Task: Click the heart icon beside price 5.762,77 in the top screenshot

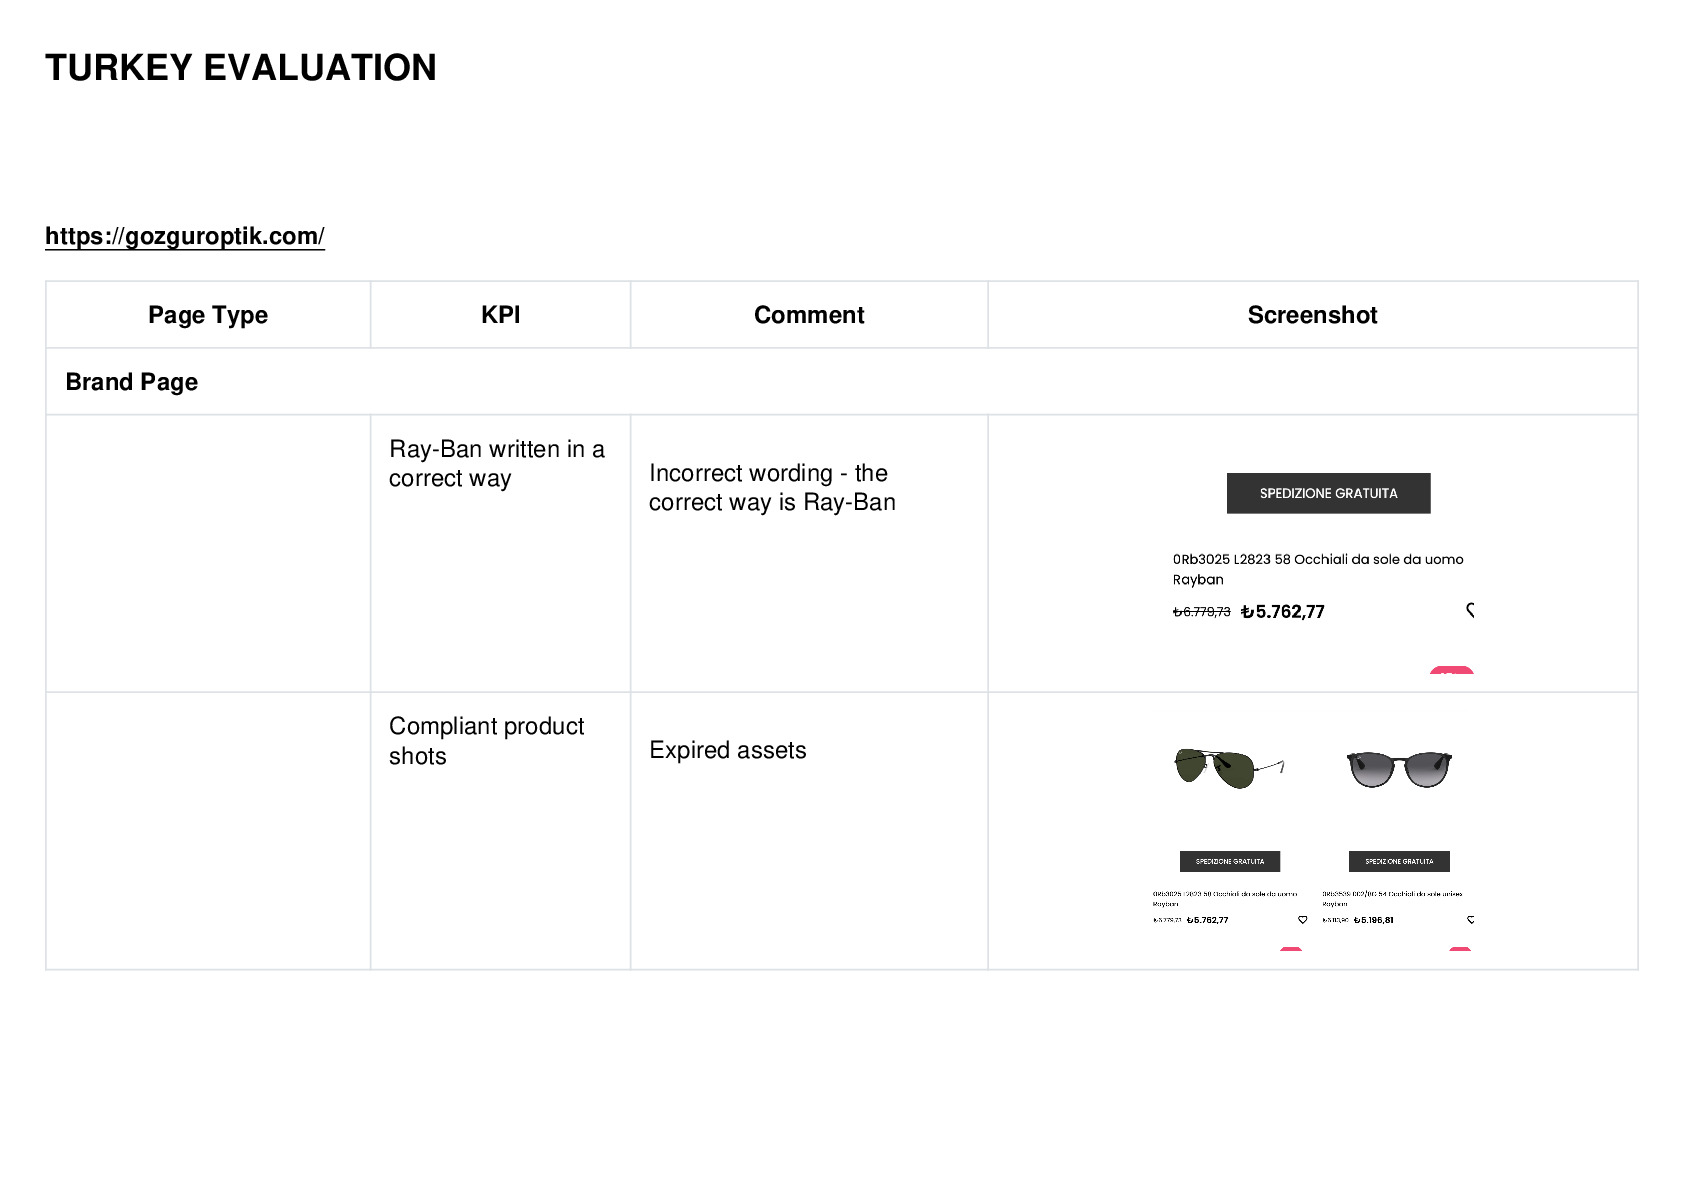Action: click(1470, 610)
